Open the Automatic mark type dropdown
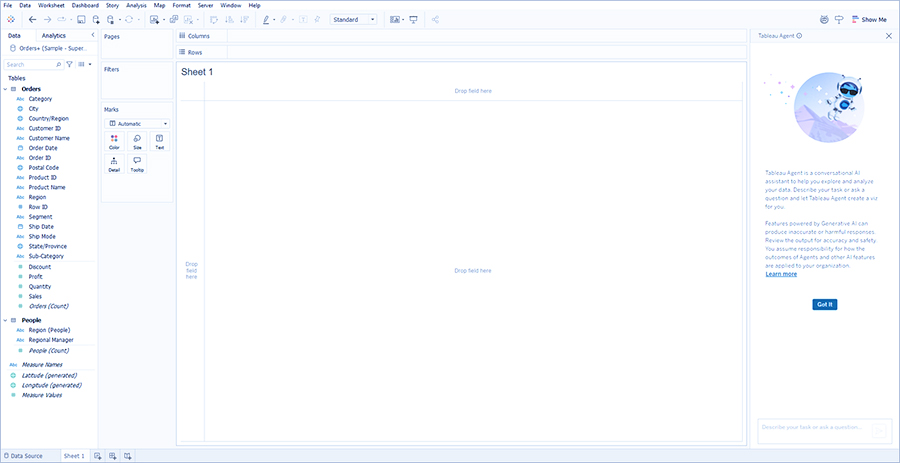900x463 pixels. pyautogui.click(x=137, y=123)
